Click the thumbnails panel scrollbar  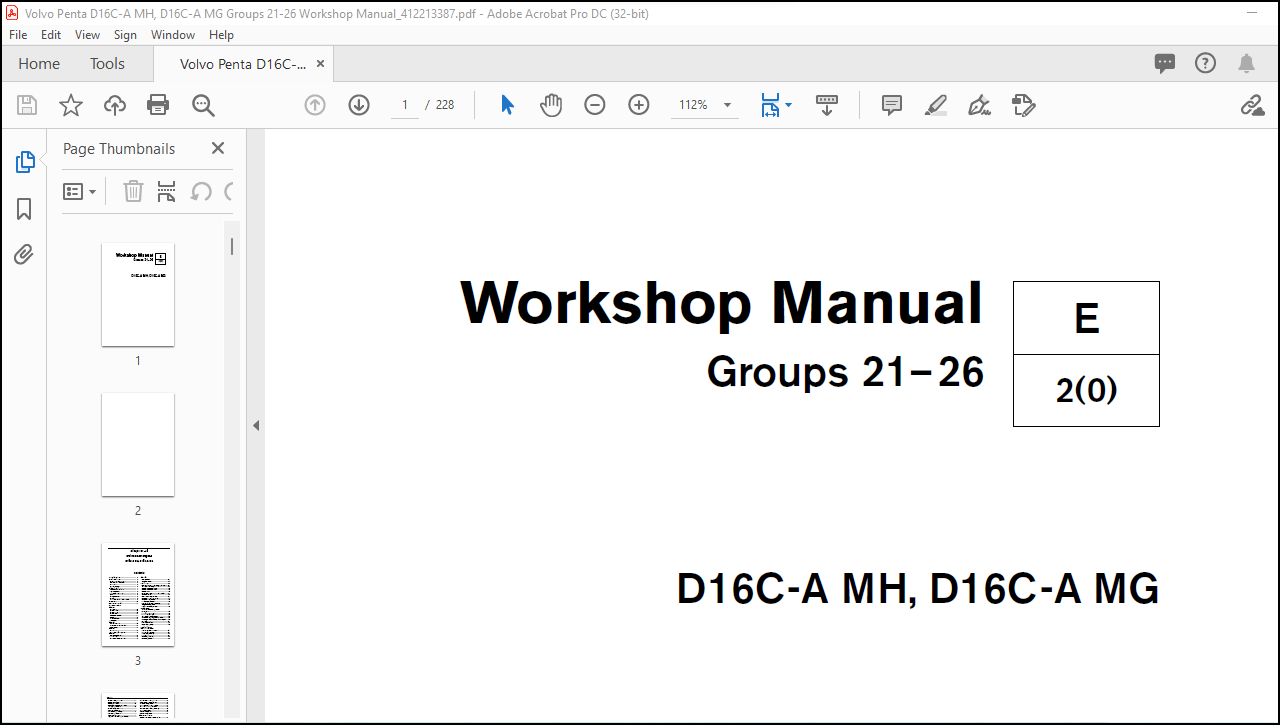[x=232, y=246]
